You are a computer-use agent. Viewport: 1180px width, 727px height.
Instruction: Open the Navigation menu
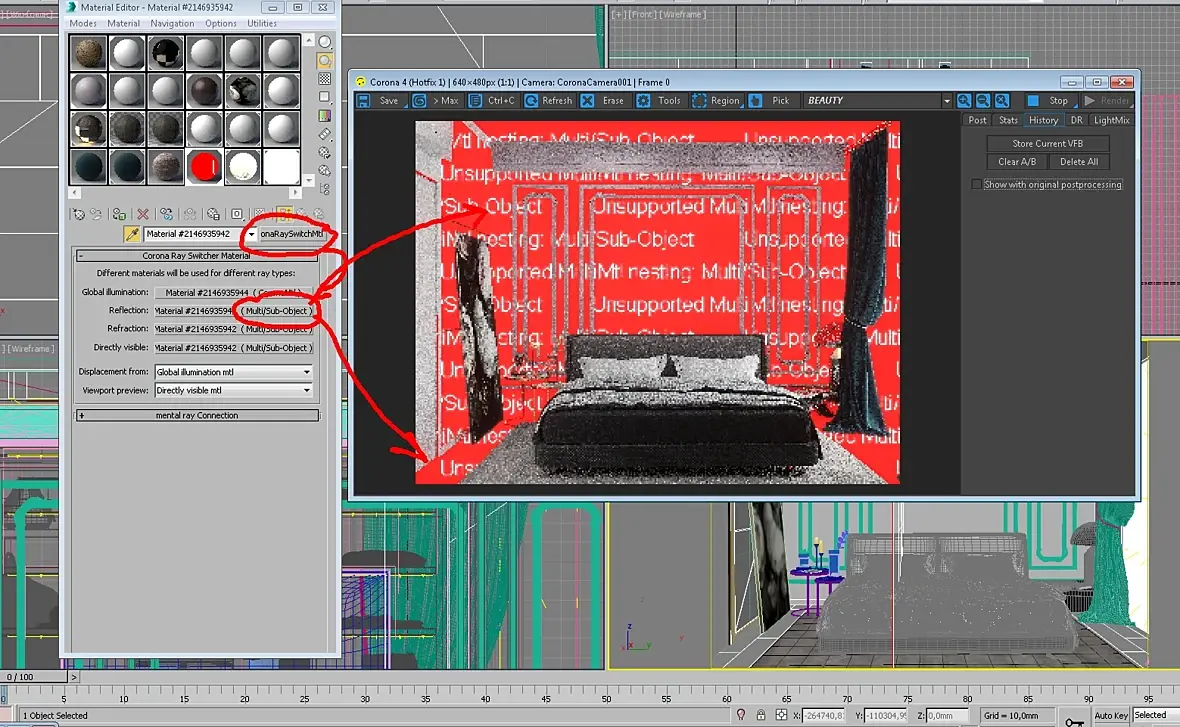tap(172, 23)
